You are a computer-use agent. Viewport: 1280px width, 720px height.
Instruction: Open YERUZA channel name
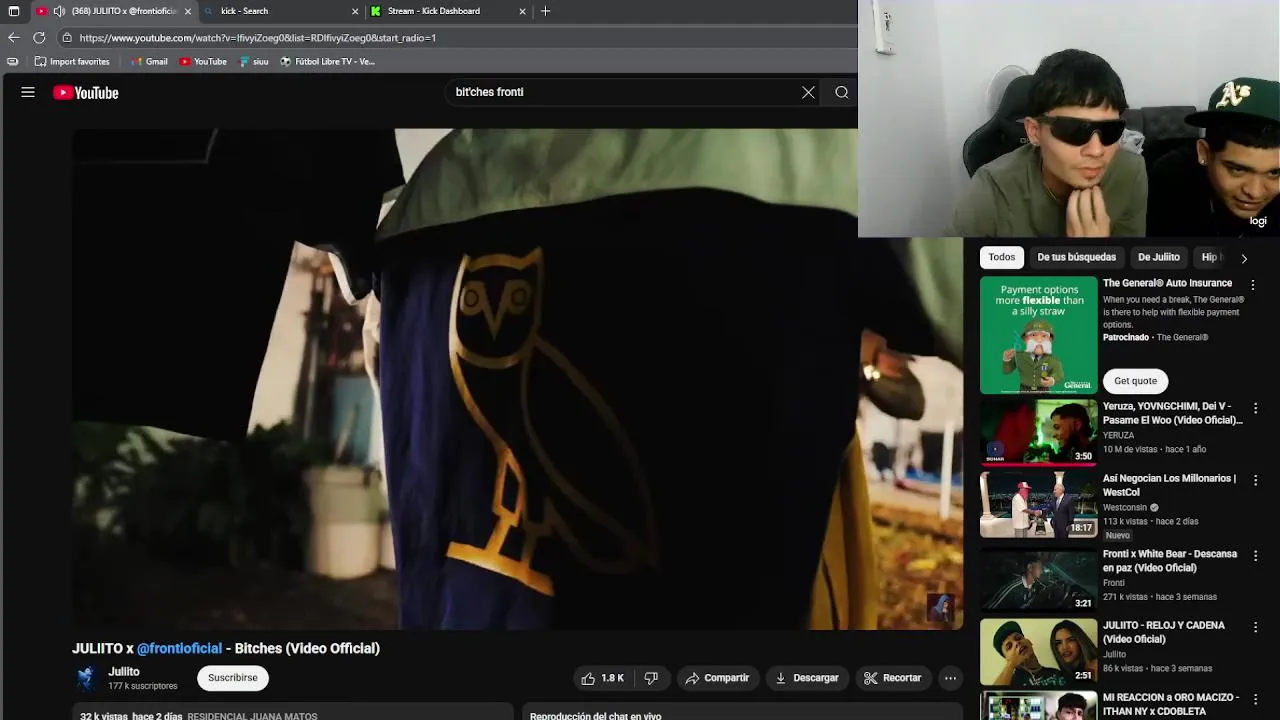point(1118,435)
